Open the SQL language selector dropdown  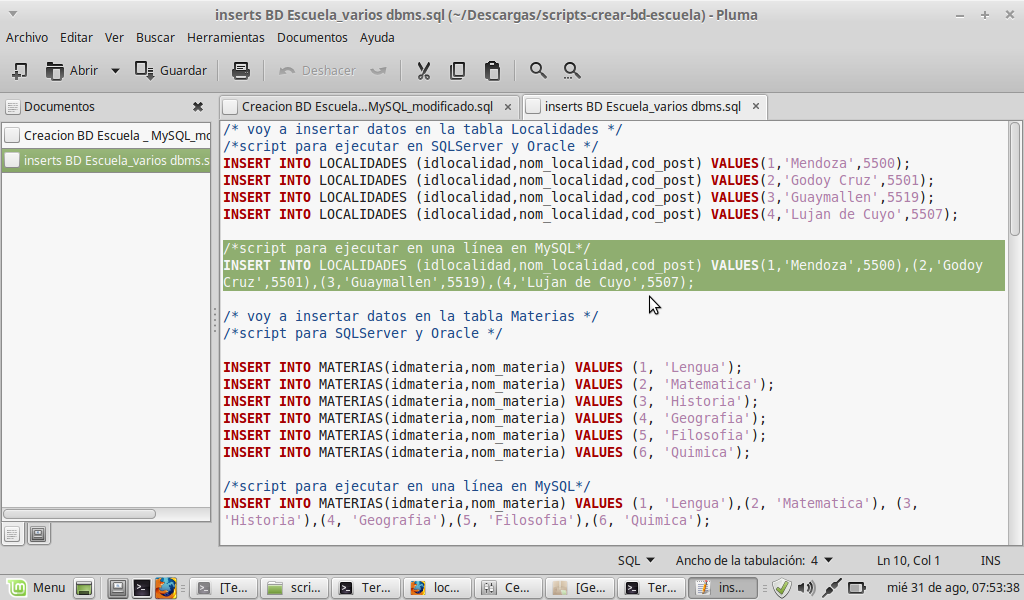636,560
